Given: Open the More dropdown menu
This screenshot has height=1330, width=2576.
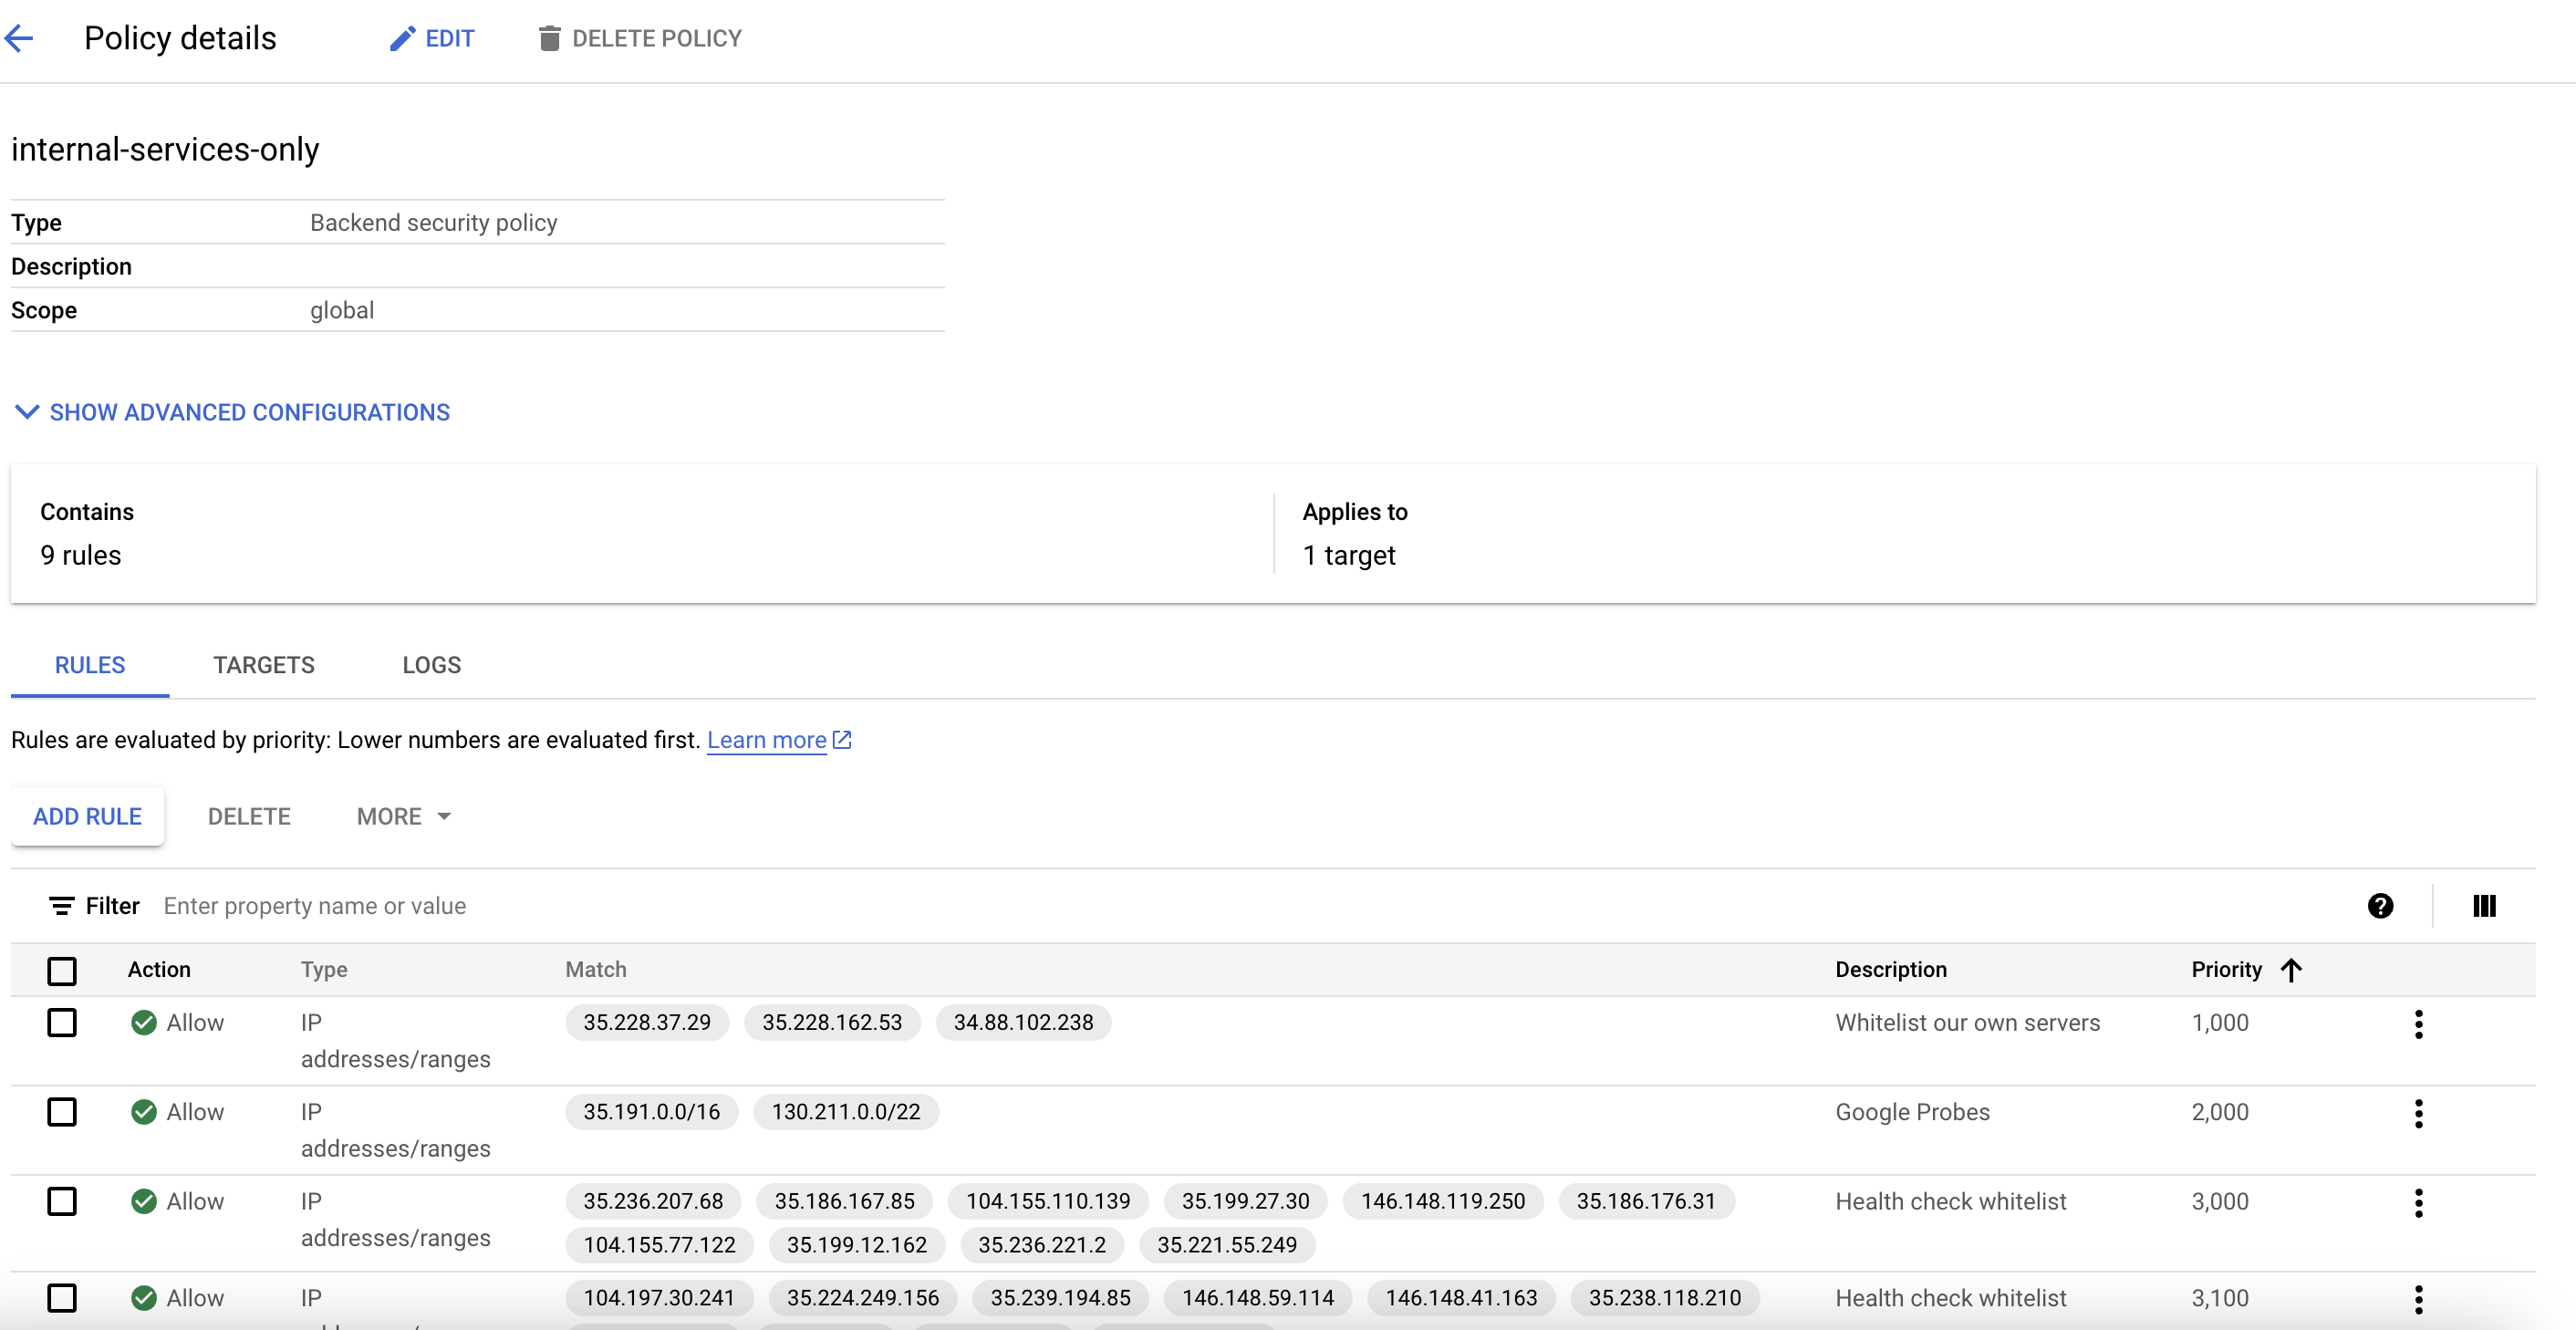Looking at the screenshot, I should (x=403, y=817).
